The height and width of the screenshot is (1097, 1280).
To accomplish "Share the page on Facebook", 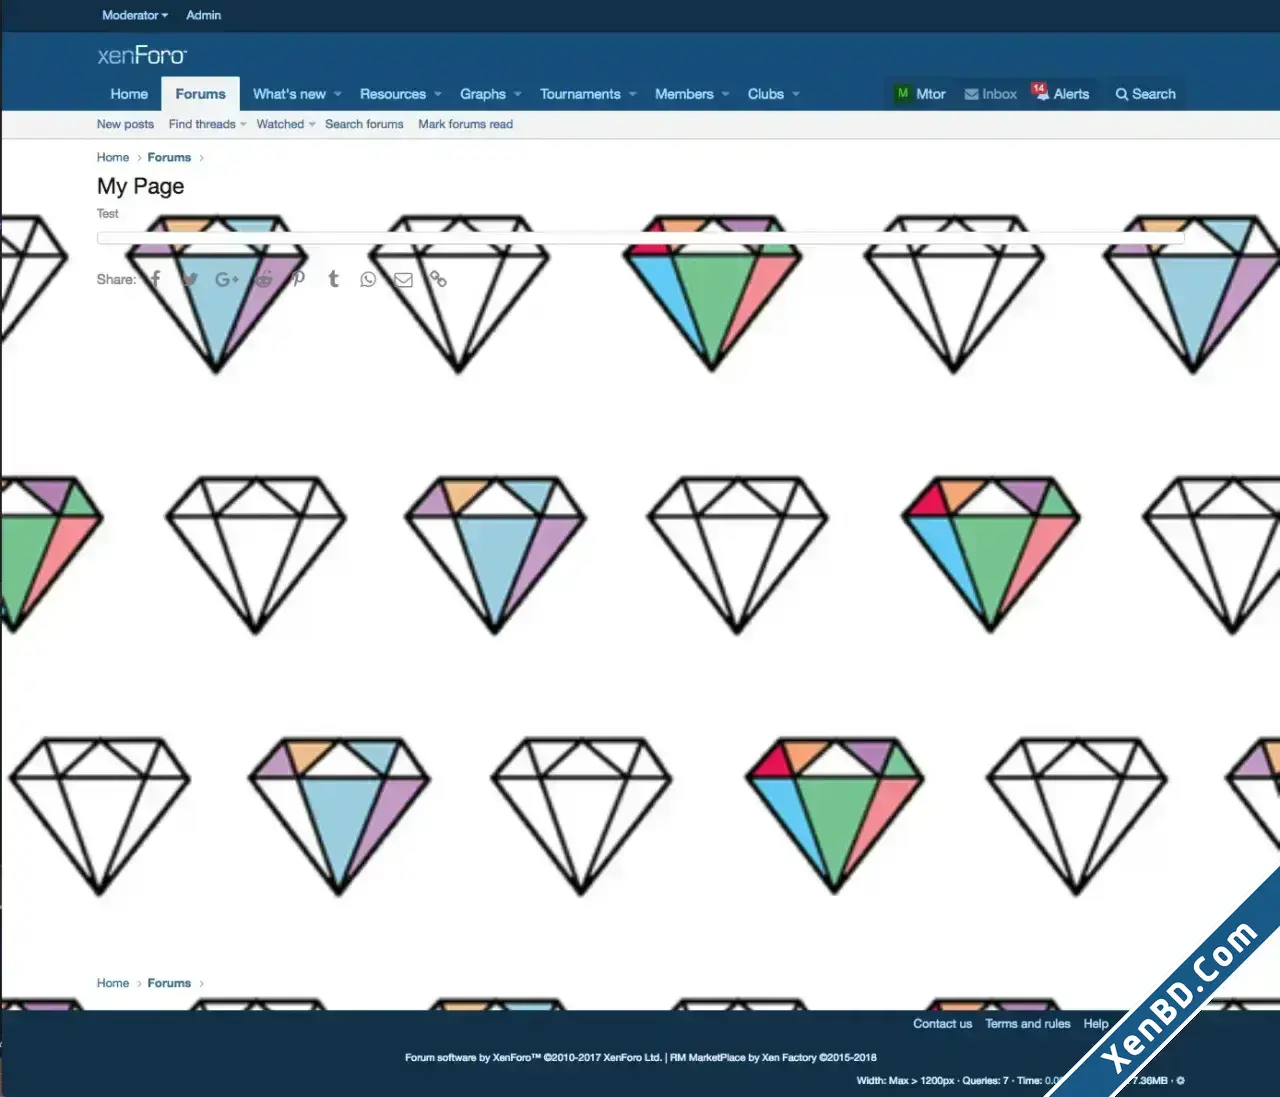I will [156, 279].
